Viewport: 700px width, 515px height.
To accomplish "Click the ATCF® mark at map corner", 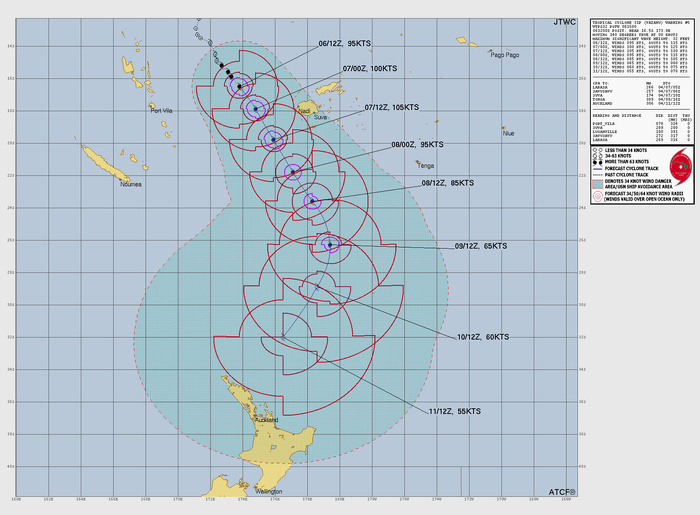I will (562, 492).
